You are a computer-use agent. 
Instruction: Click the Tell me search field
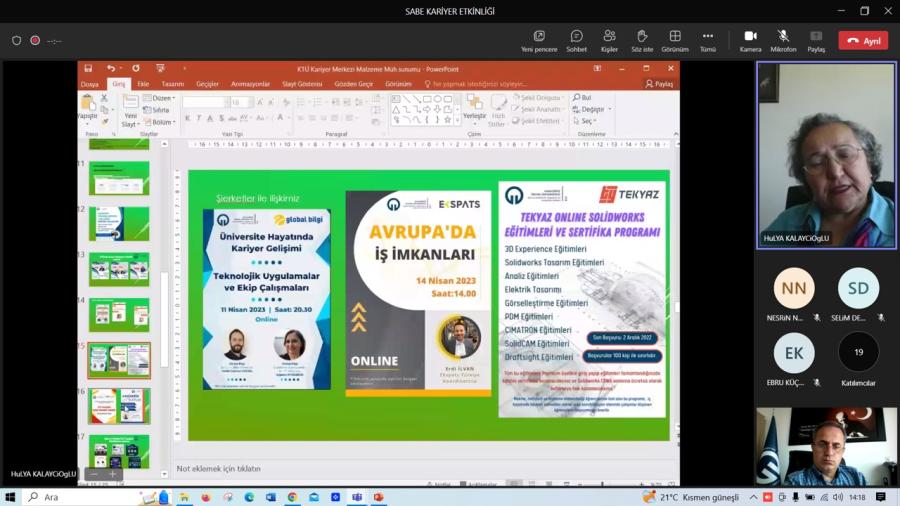(x=475, y=84)
